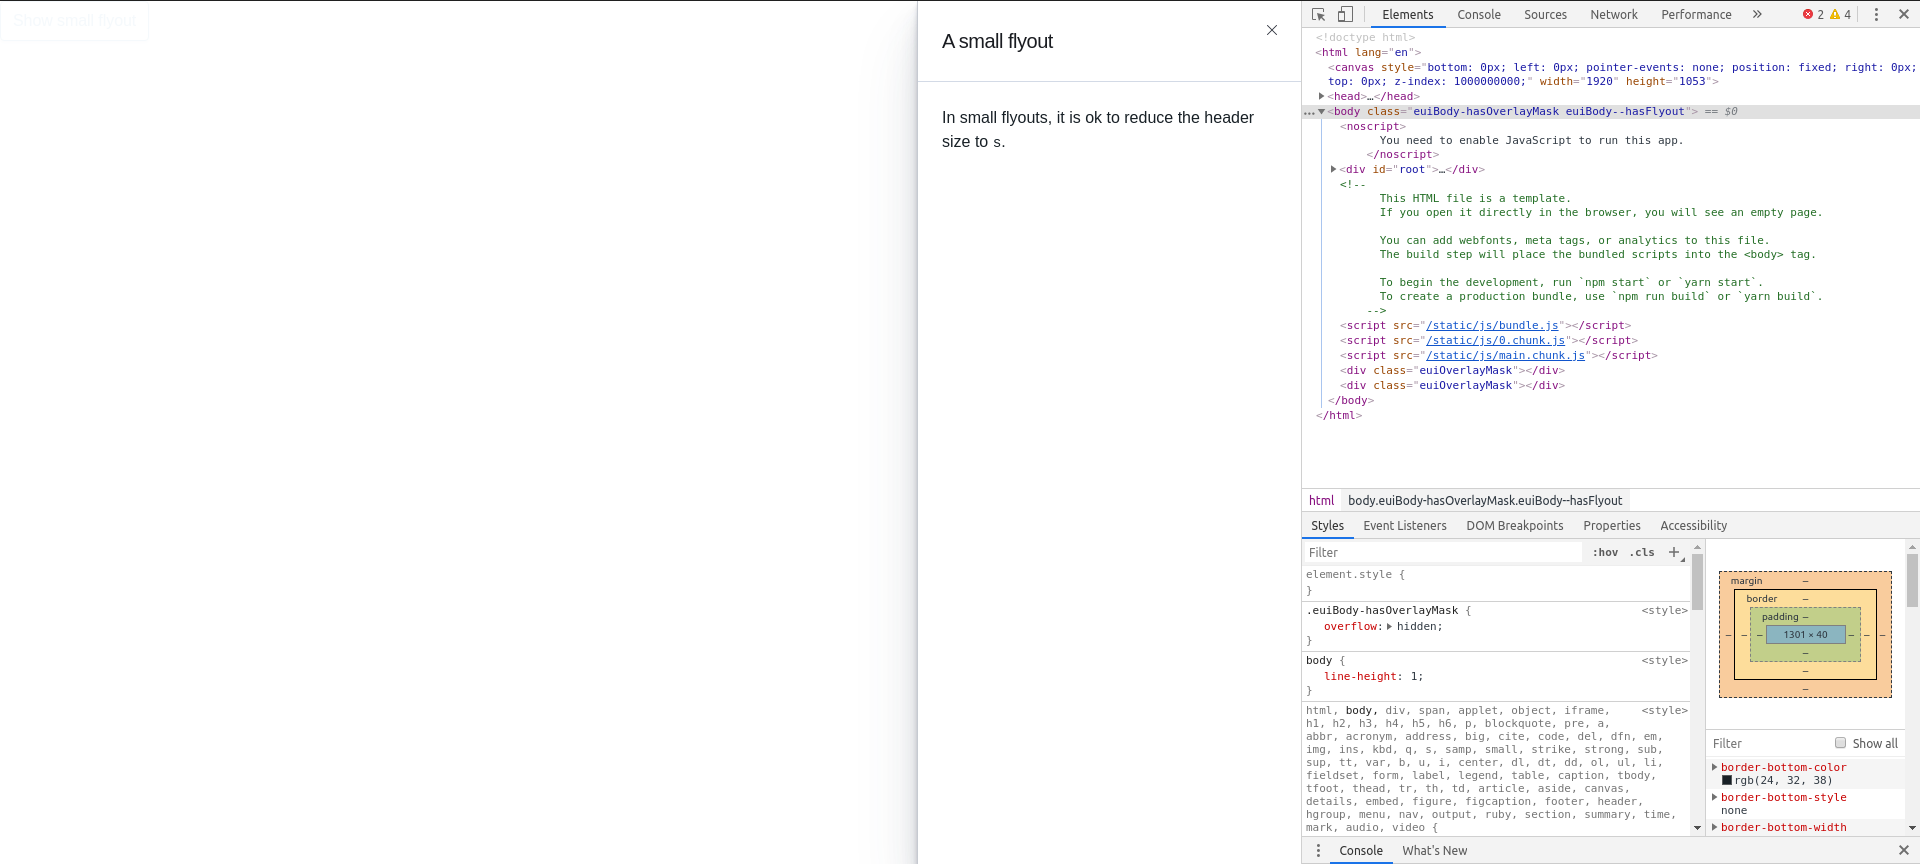Select the body.euiBody-hasOverlayMask breadcrumb
This screenshot has height=864, width=1920.
point(1485,500)
